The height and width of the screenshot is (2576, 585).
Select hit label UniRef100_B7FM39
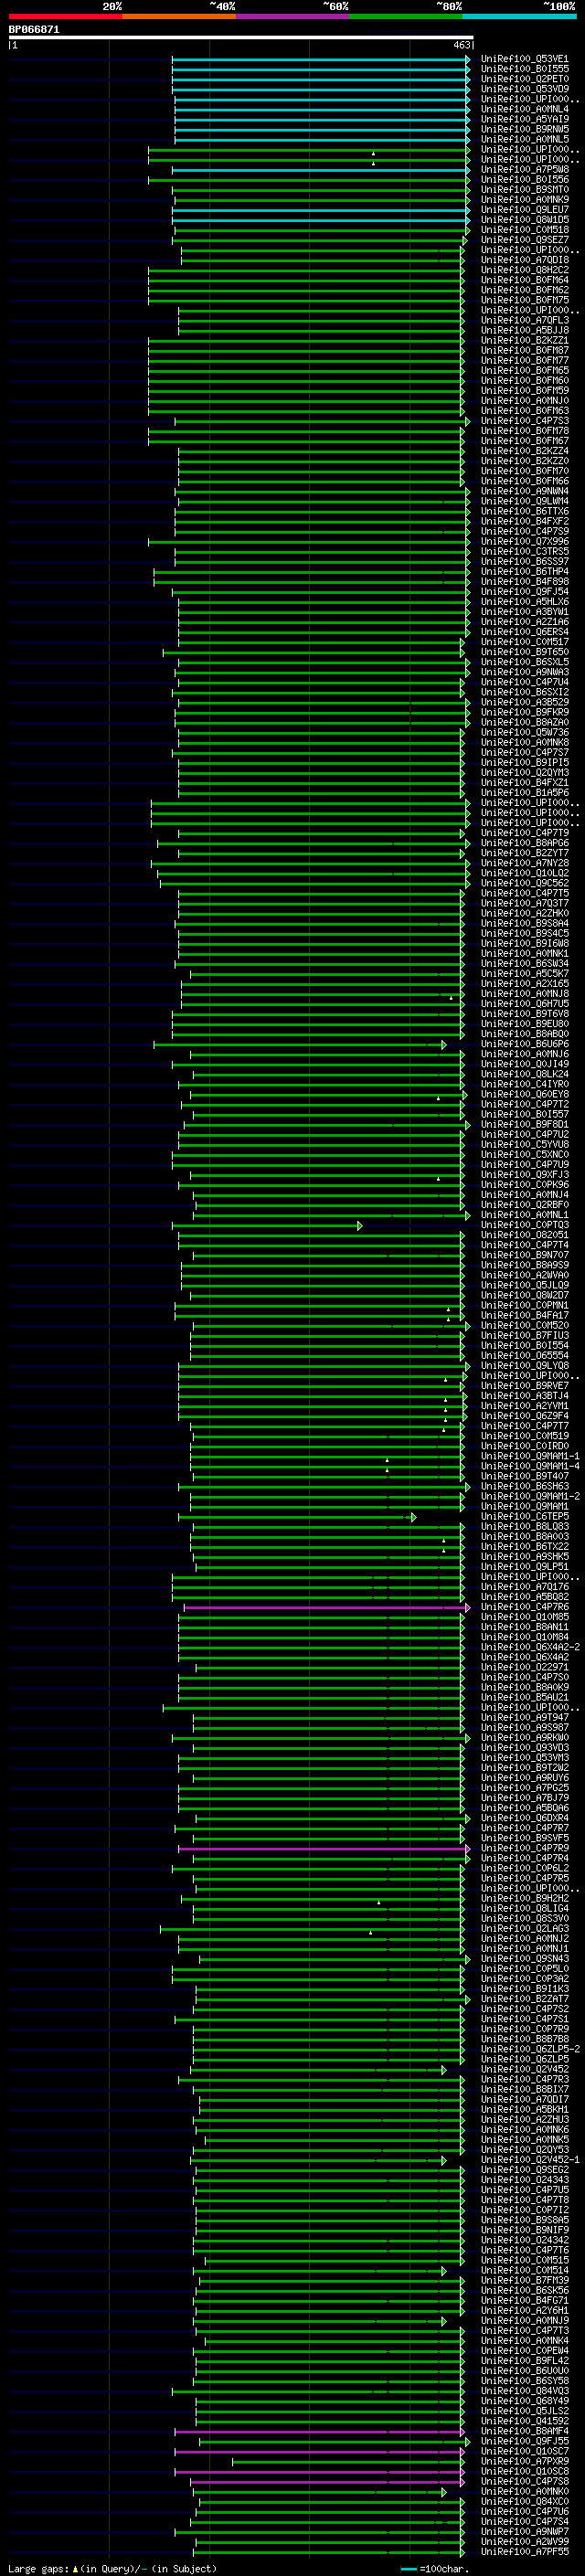(x=524, y=2280)
